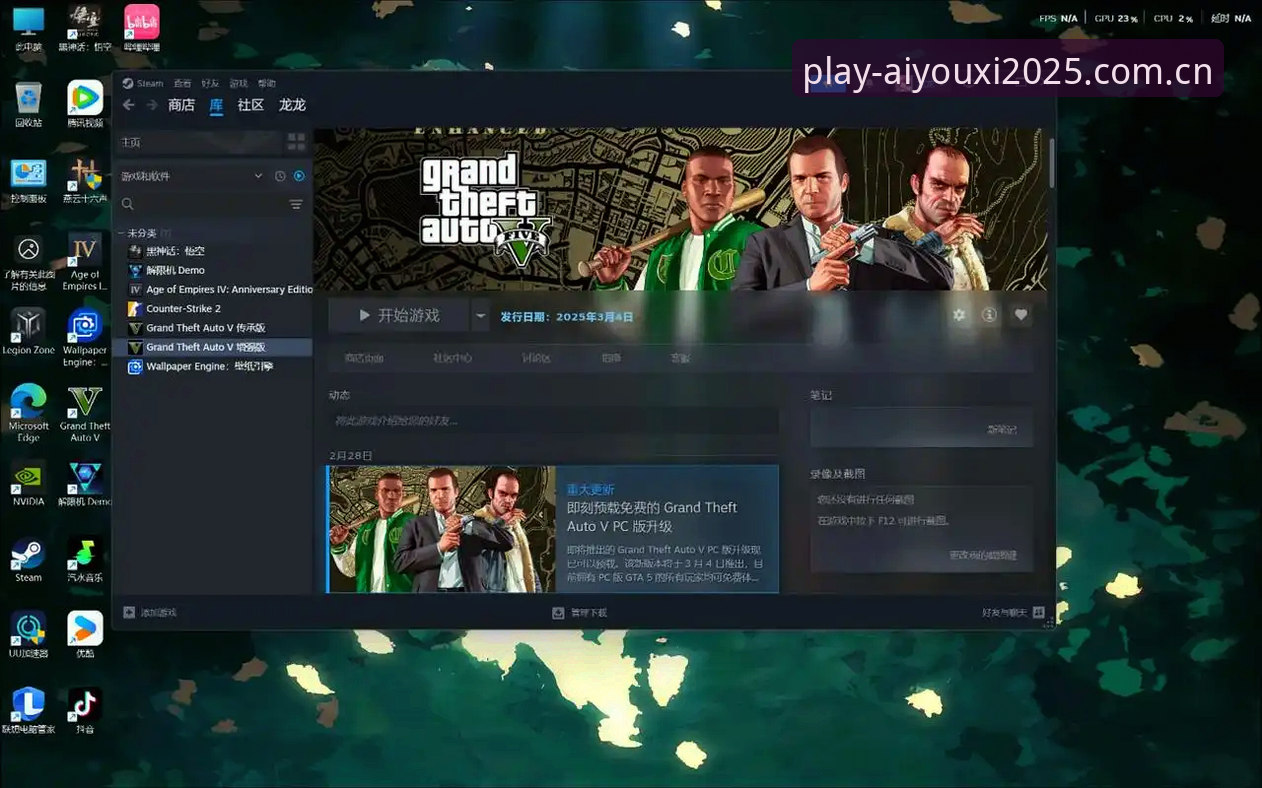Click the 开始游戏 play button

coord(399,315)
